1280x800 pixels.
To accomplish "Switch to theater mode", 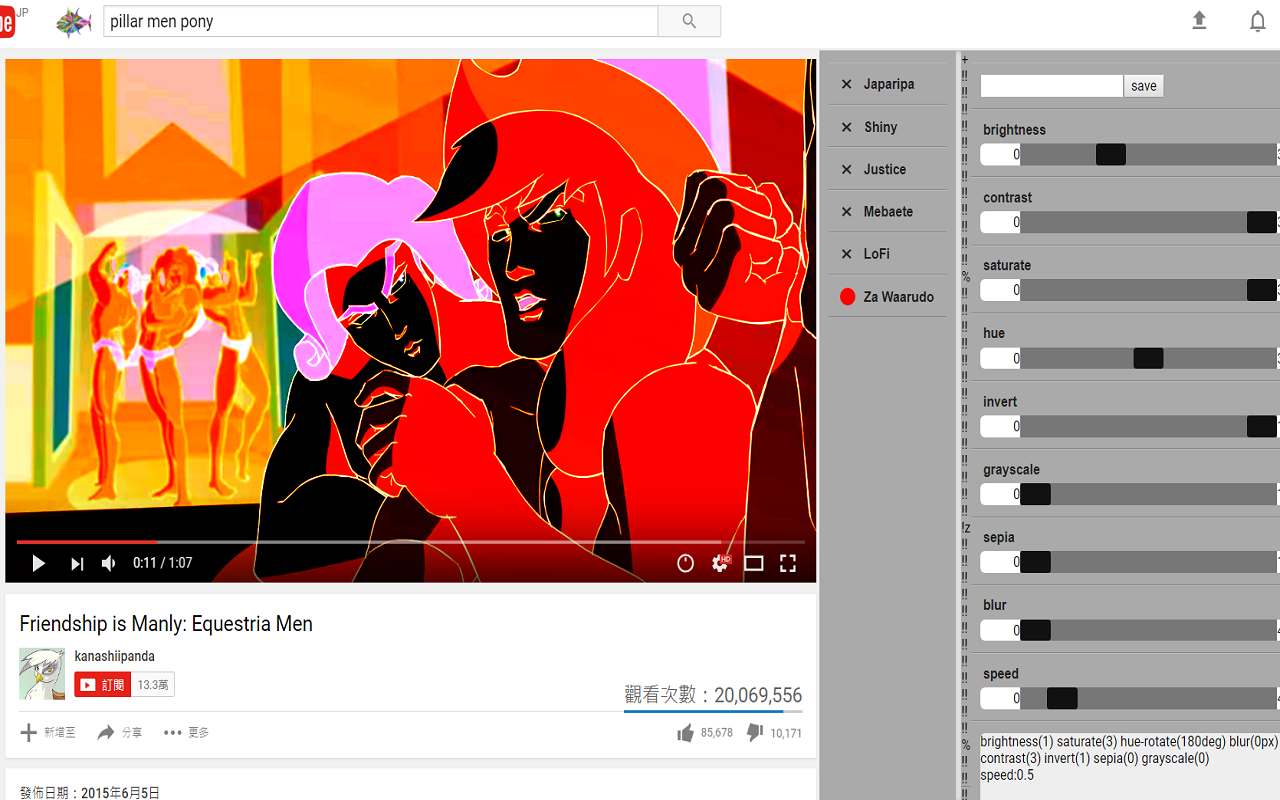I will point(754,564).
